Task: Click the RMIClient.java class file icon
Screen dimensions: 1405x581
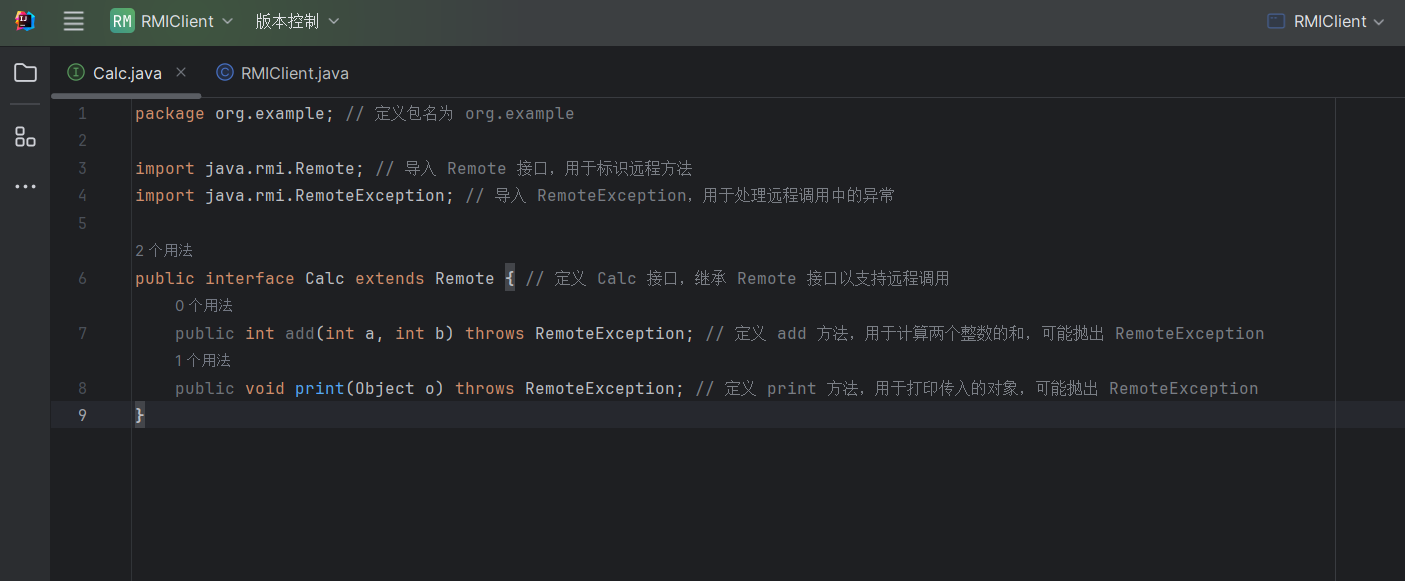Action: pyautogui.click(x=225, y=73)
